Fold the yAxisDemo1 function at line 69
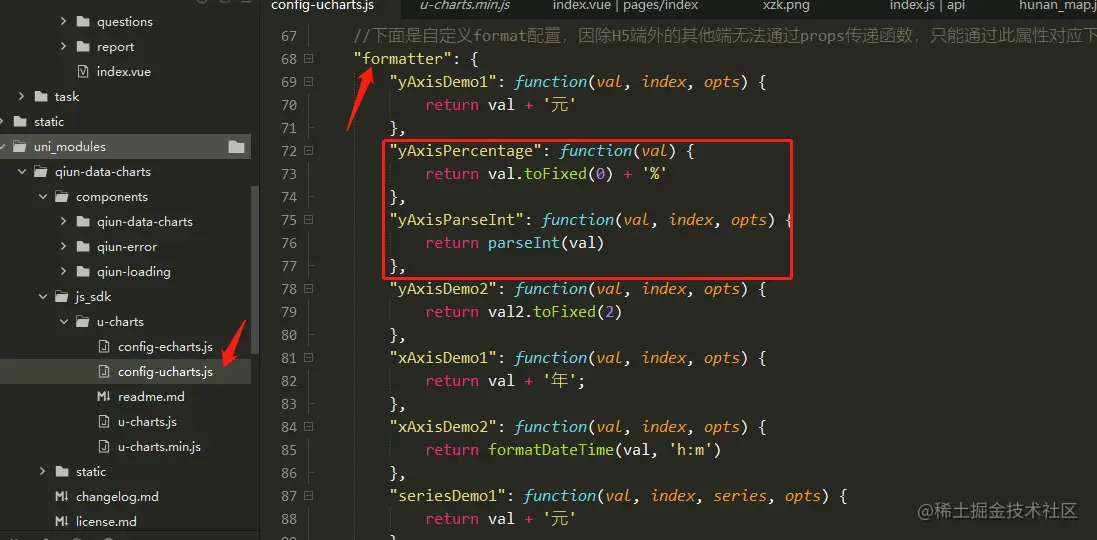This screenshot has width=1097, height=540. click(309, 82)
